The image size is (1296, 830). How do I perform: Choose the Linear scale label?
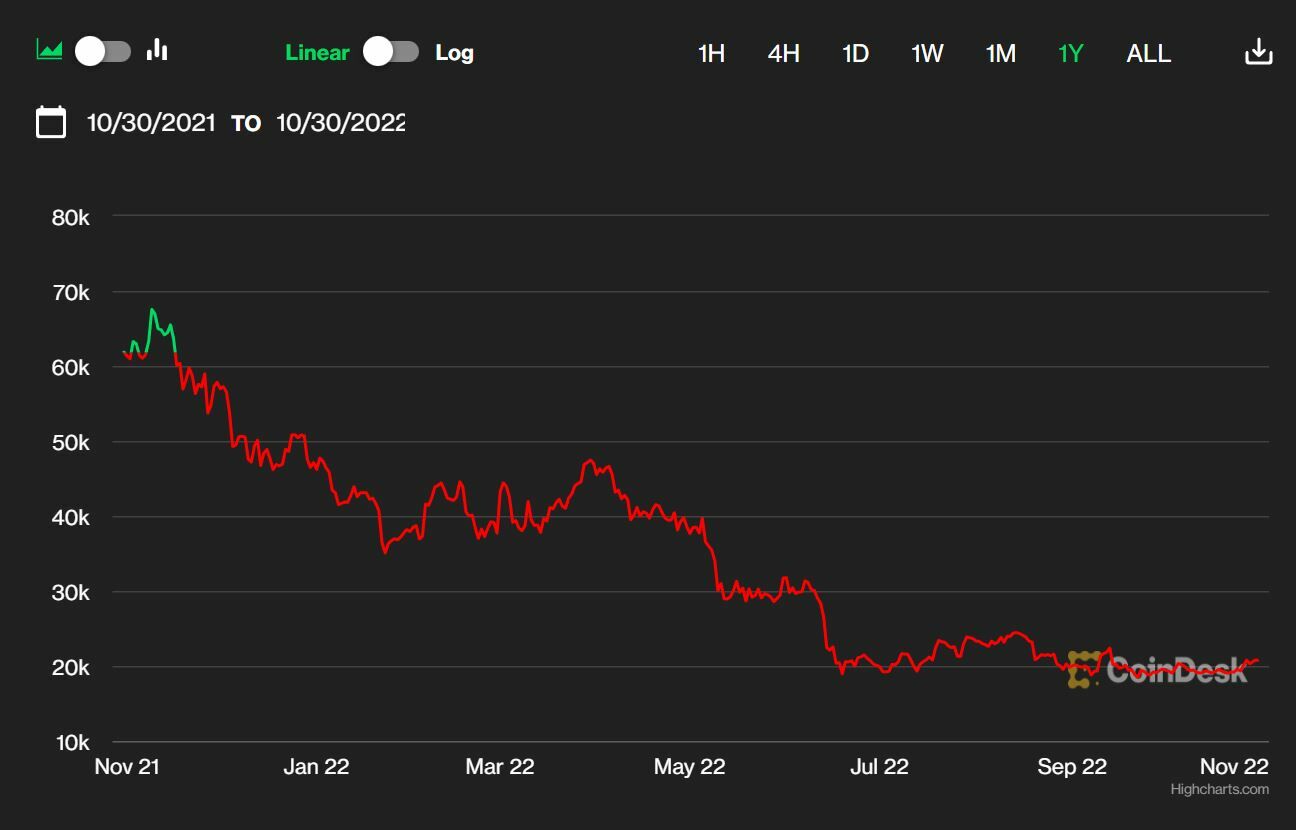tap(318, 53)
